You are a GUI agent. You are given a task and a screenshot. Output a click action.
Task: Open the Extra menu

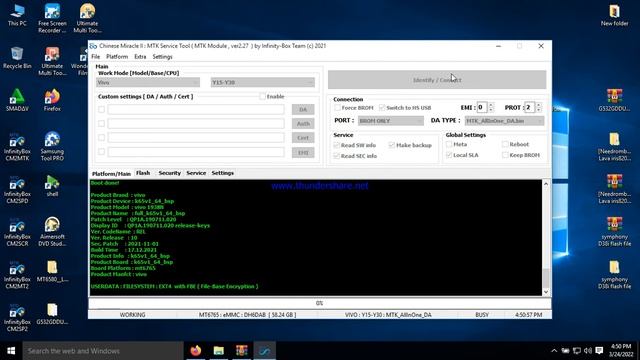point(140,57)
